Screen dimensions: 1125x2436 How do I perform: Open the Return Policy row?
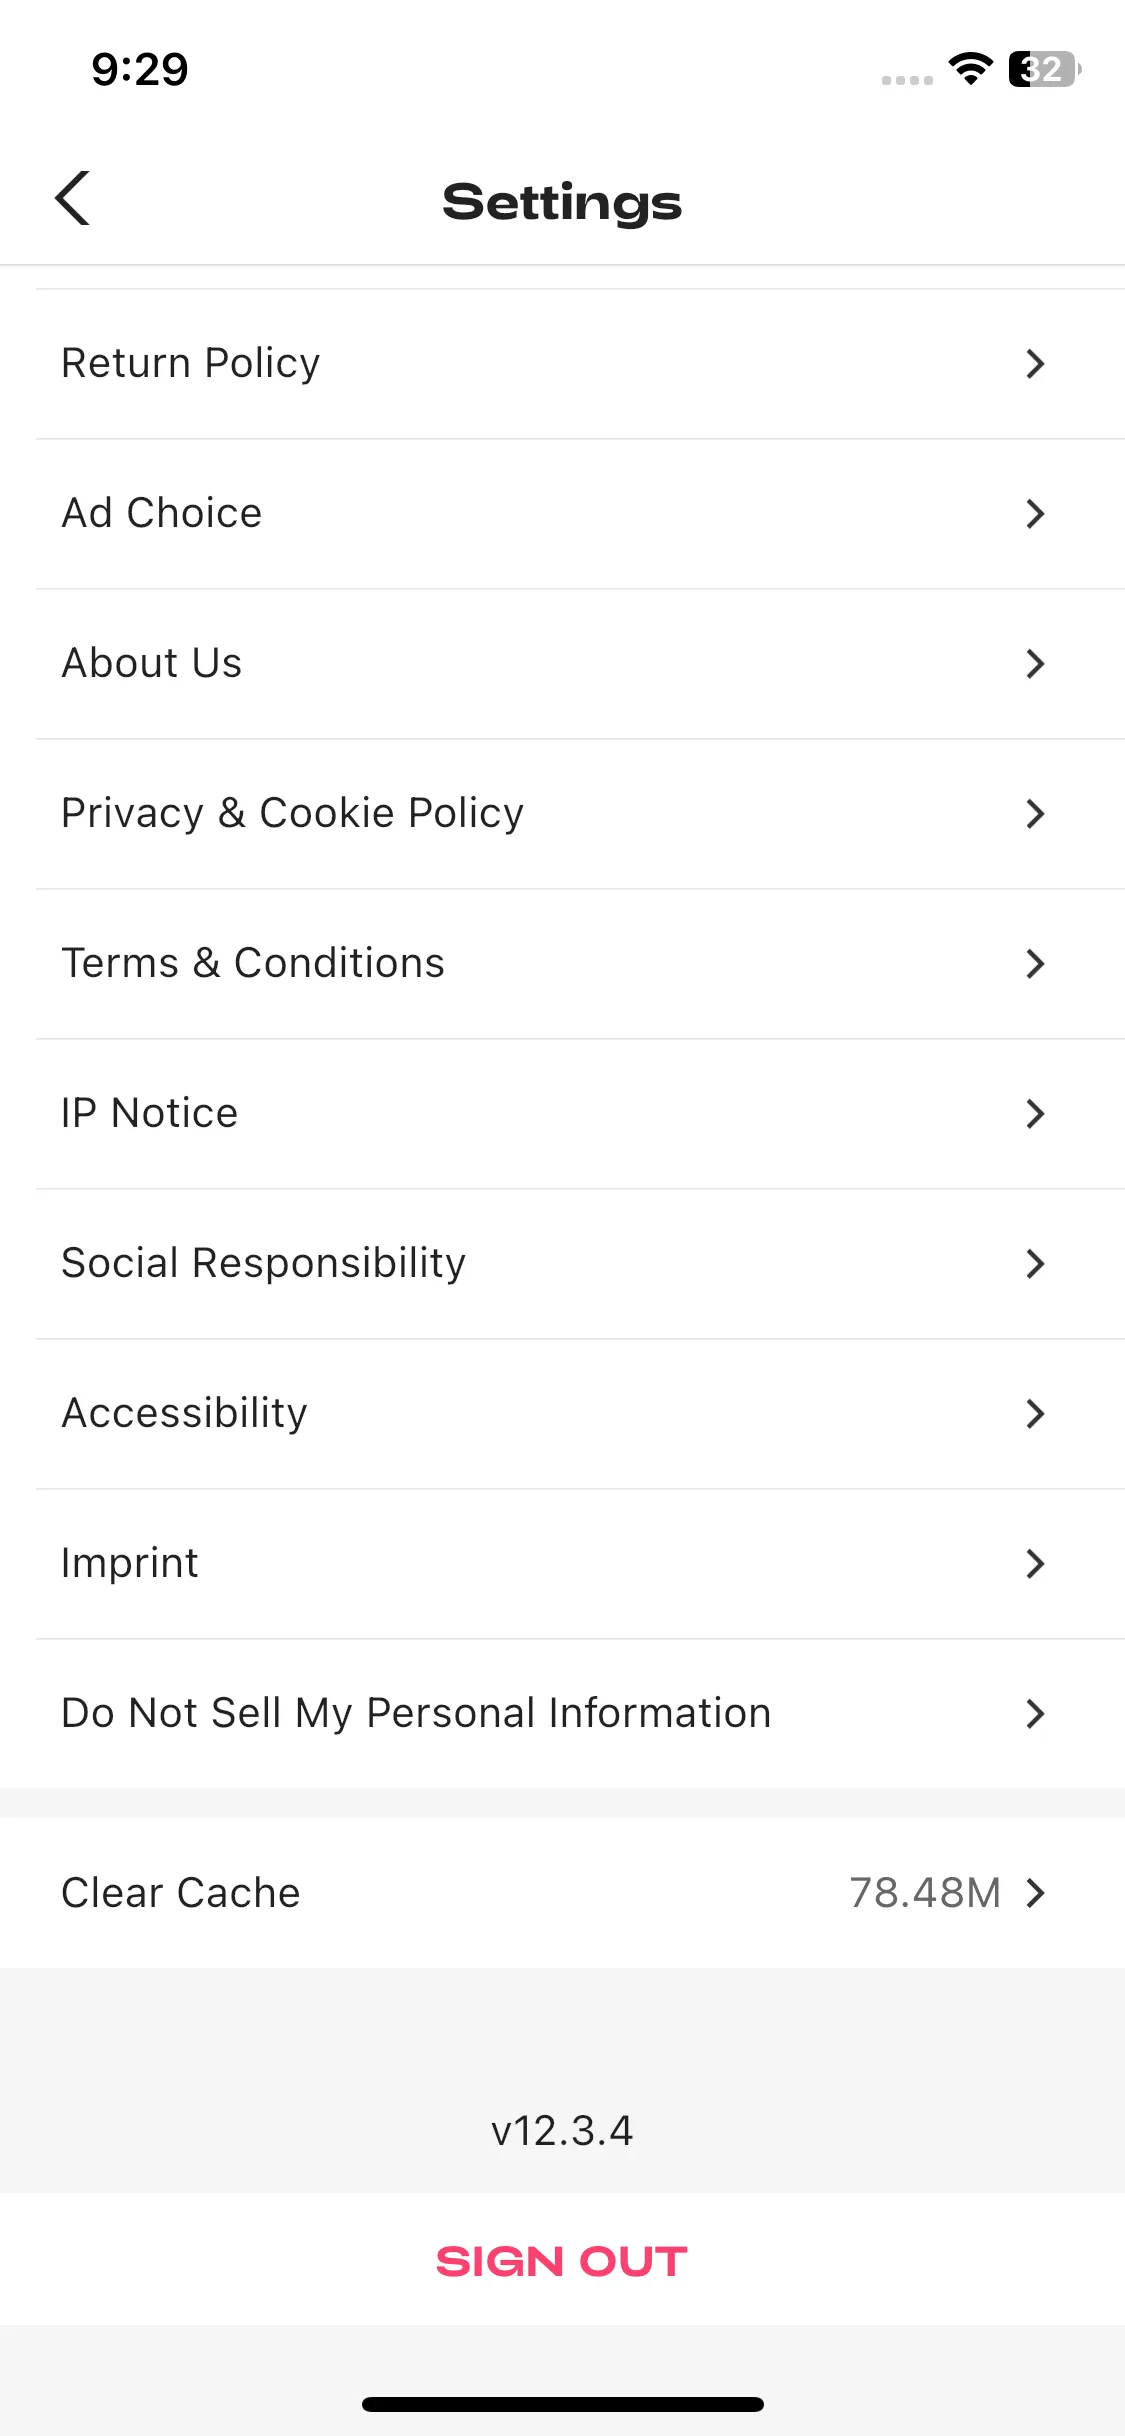click(x=562, y=364)
